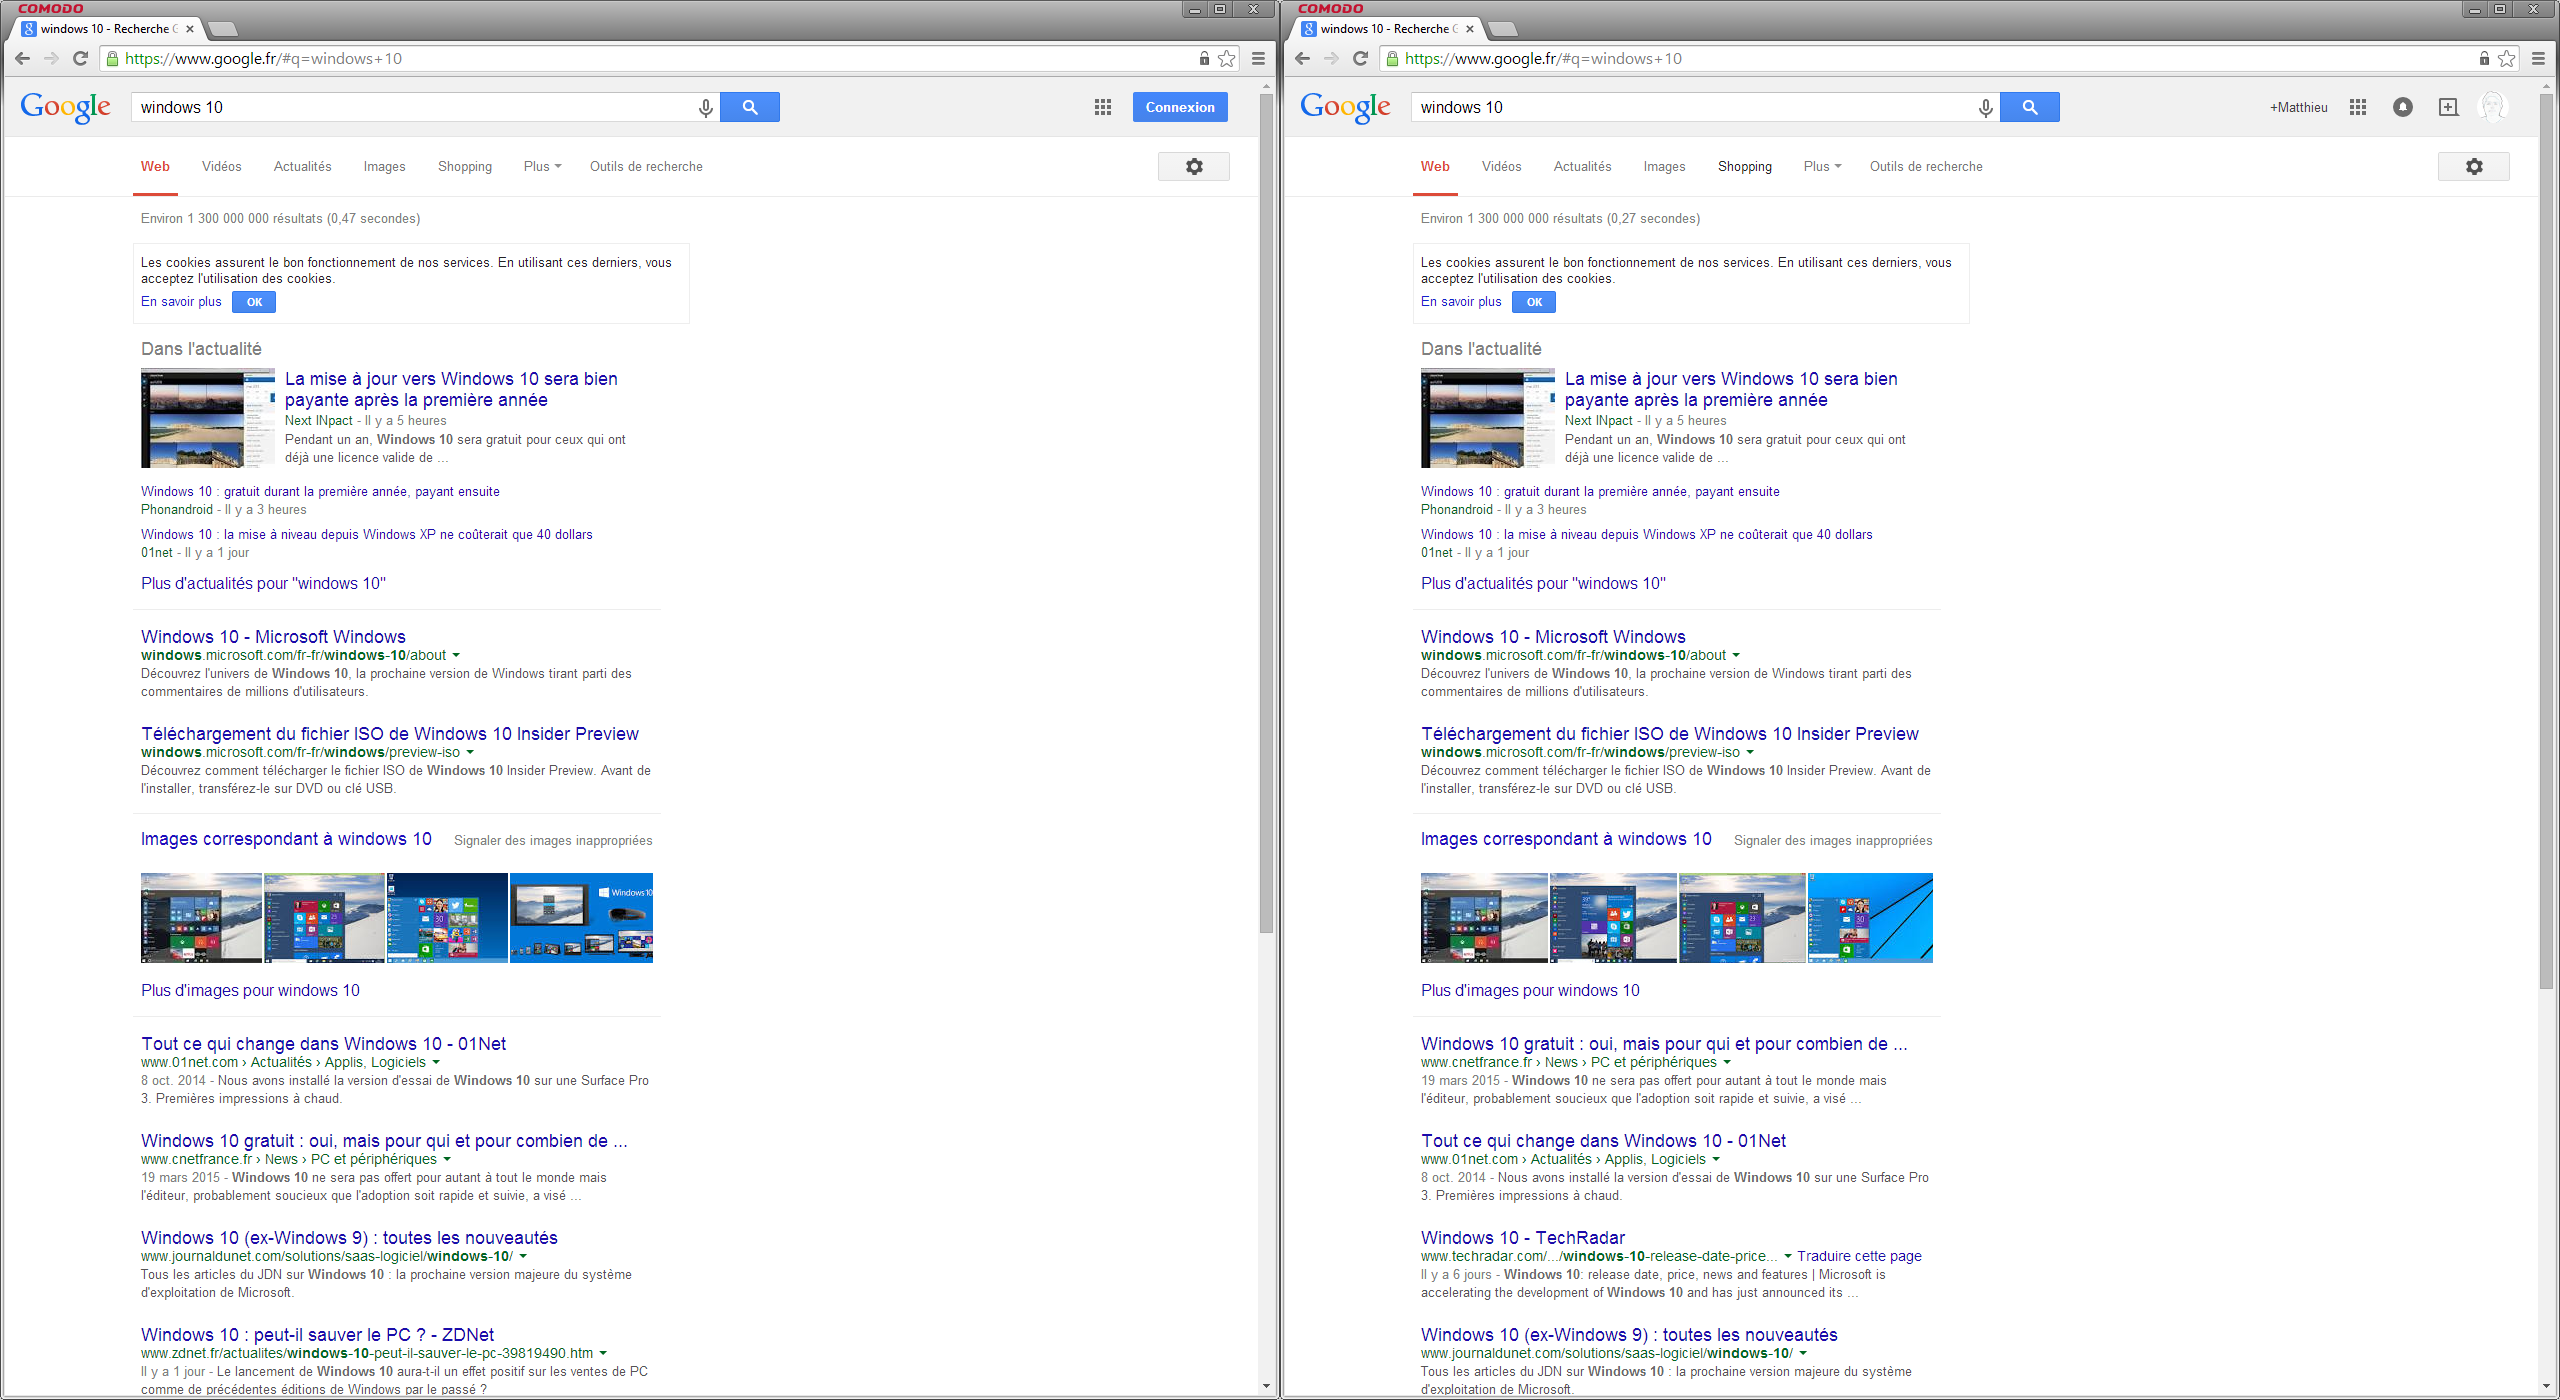Open the ZDNet peut-il sauver le PC result
Image resolution: width=2560 pixels, height=1400 pixels.
coord(318,1335)
